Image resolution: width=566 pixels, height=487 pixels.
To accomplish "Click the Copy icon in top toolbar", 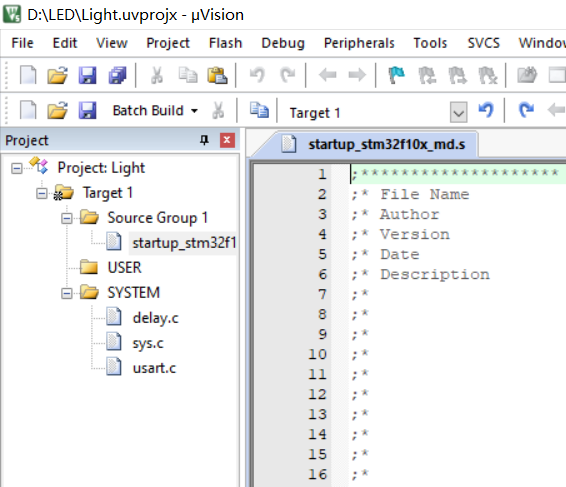I will click(188, 75).
